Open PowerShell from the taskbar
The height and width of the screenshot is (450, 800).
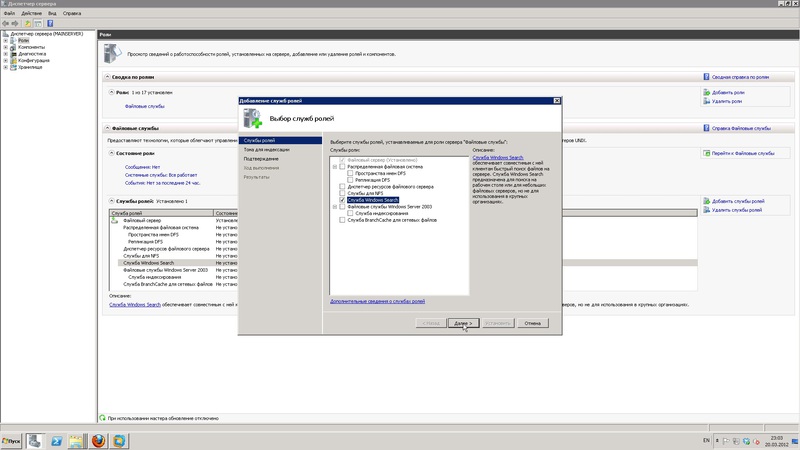[x=56, y=441]
